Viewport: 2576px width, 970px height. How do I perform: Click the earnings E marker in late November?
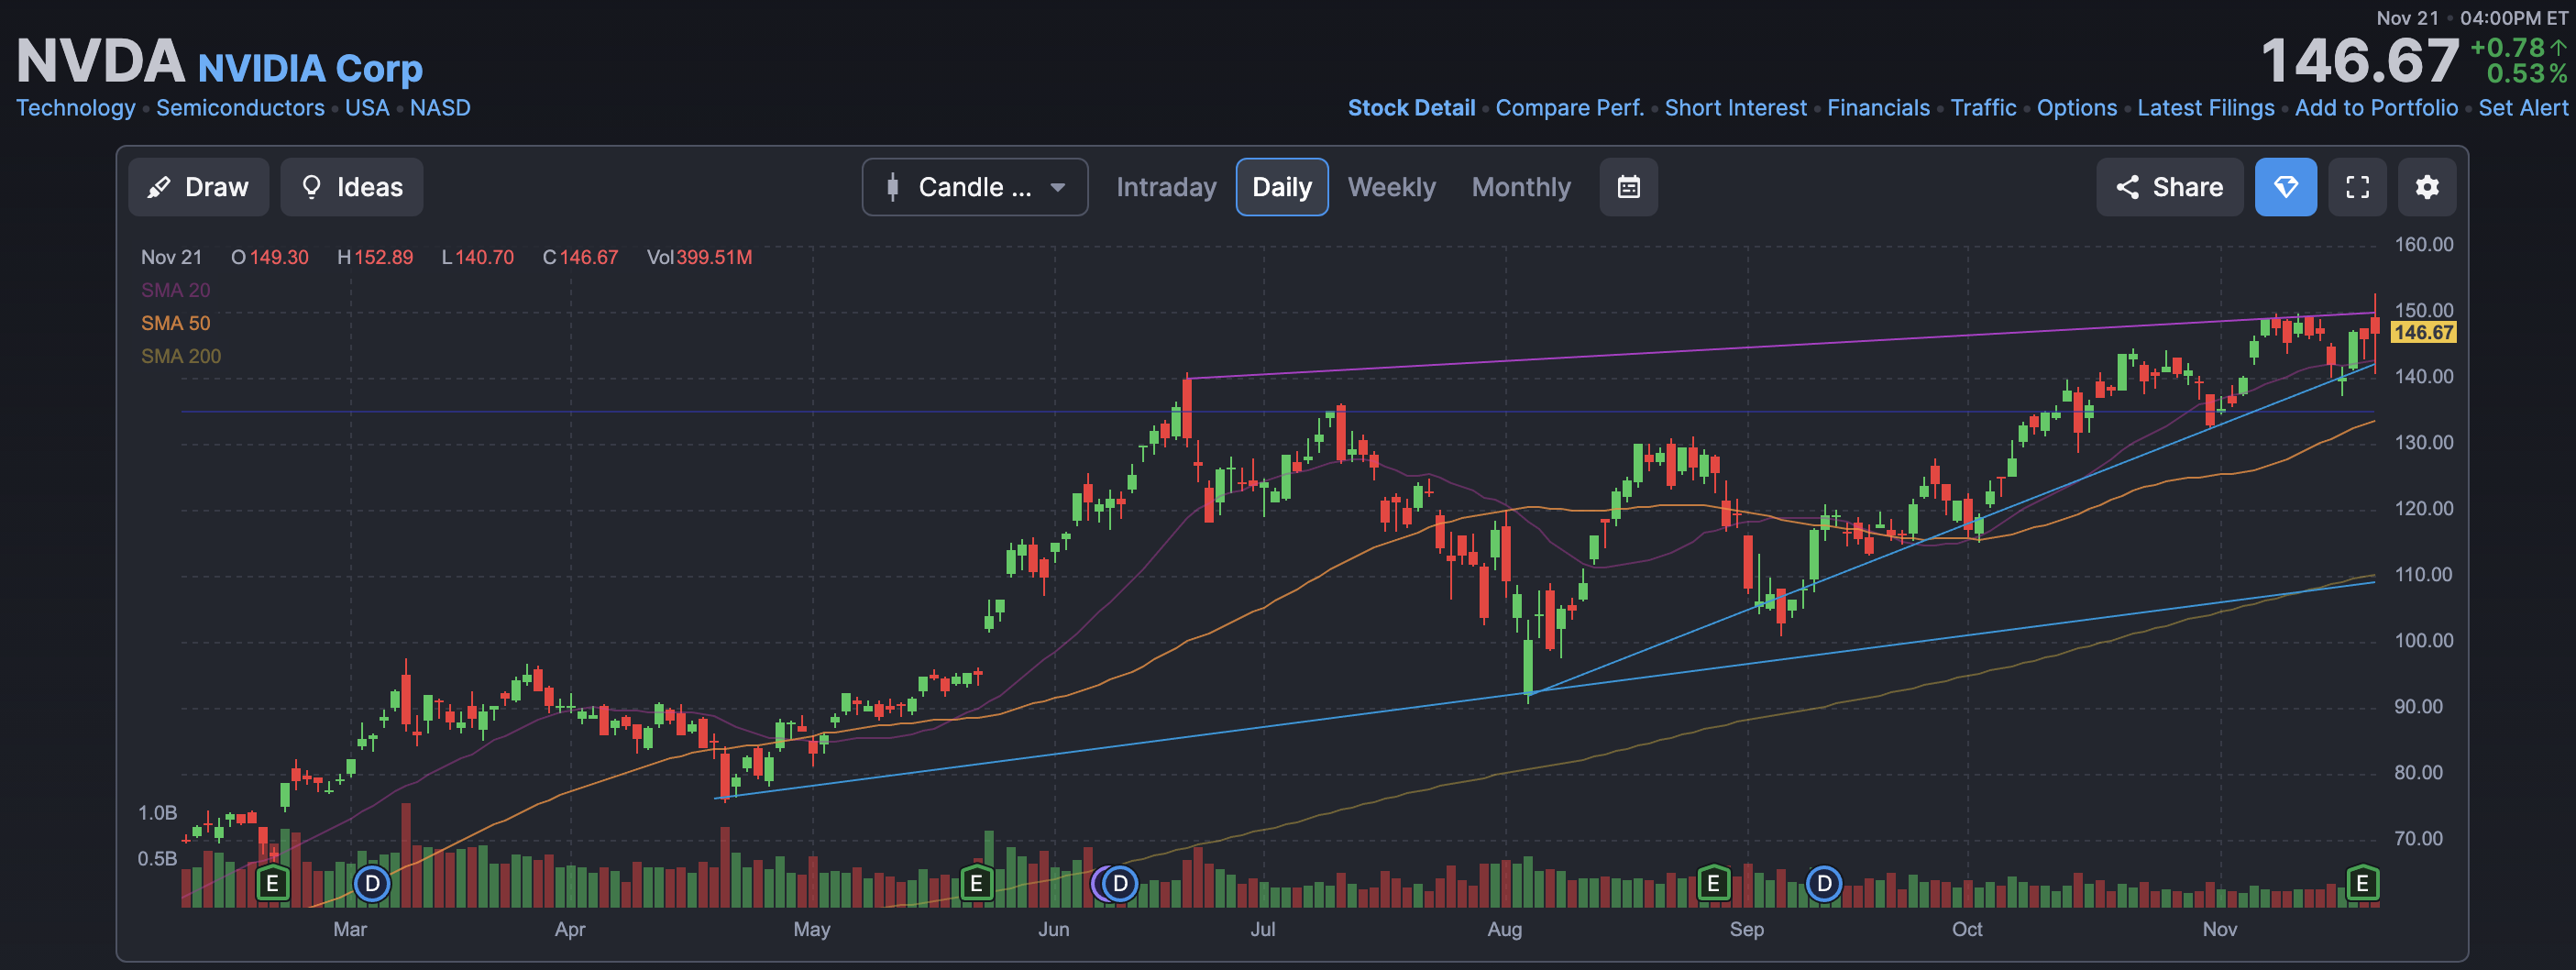pyautogui.click(x=2362, y=884)
